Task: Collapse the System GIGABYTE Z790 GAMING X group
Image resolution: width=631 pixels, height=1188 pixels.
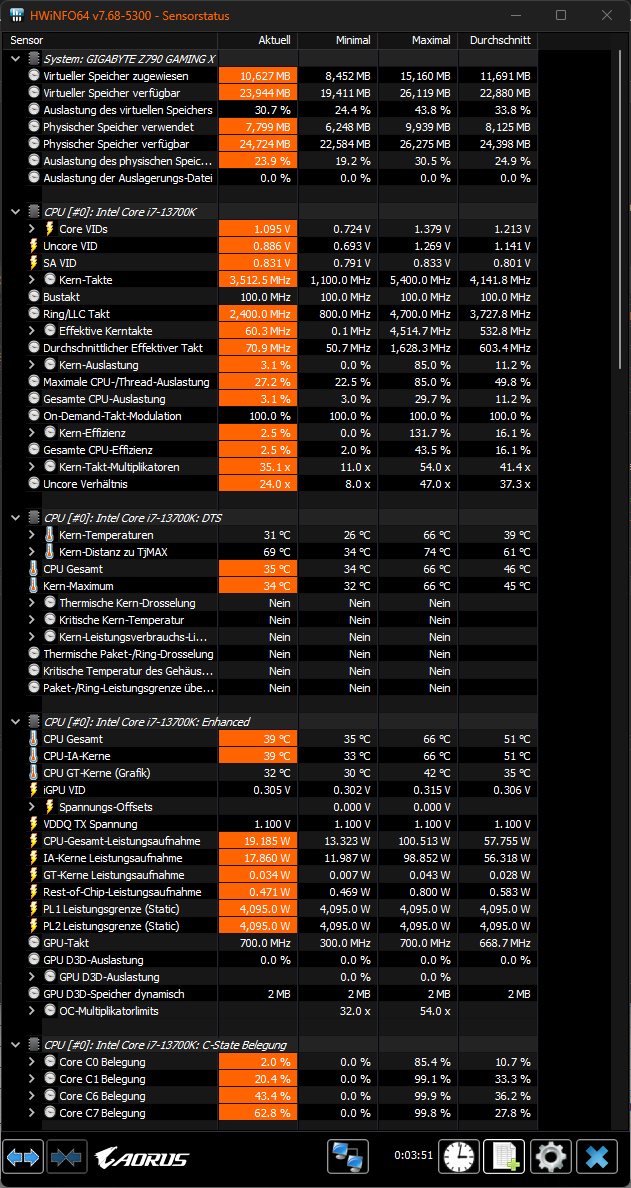Action: coord(16,58)
